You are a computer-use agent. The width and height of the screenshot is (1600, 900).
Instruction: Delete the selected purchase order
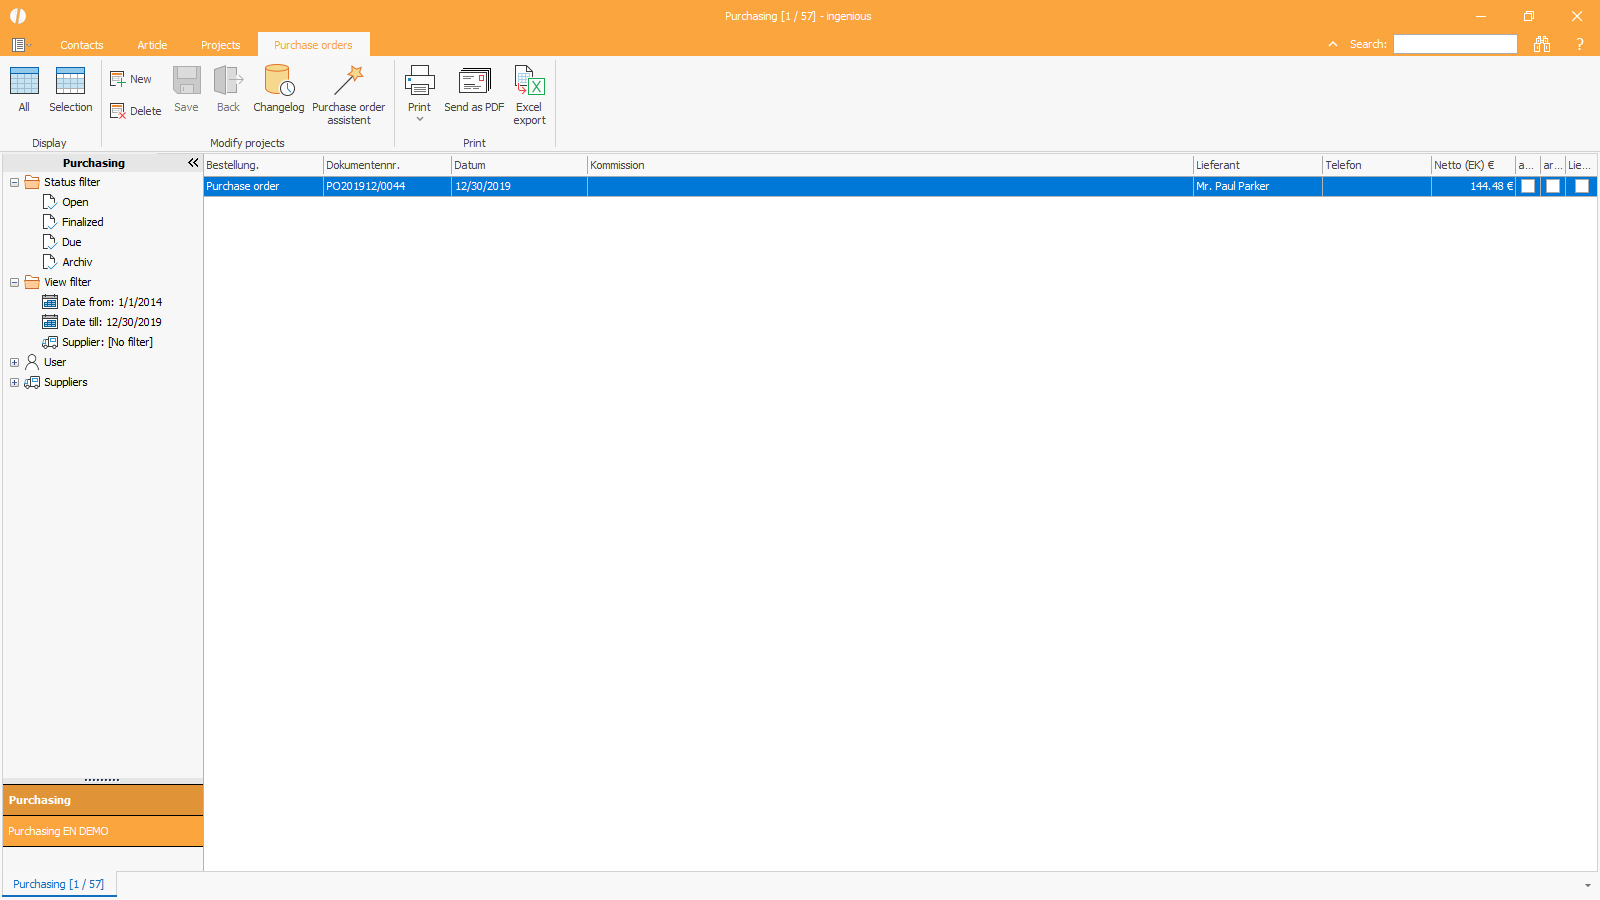(135, 111)
